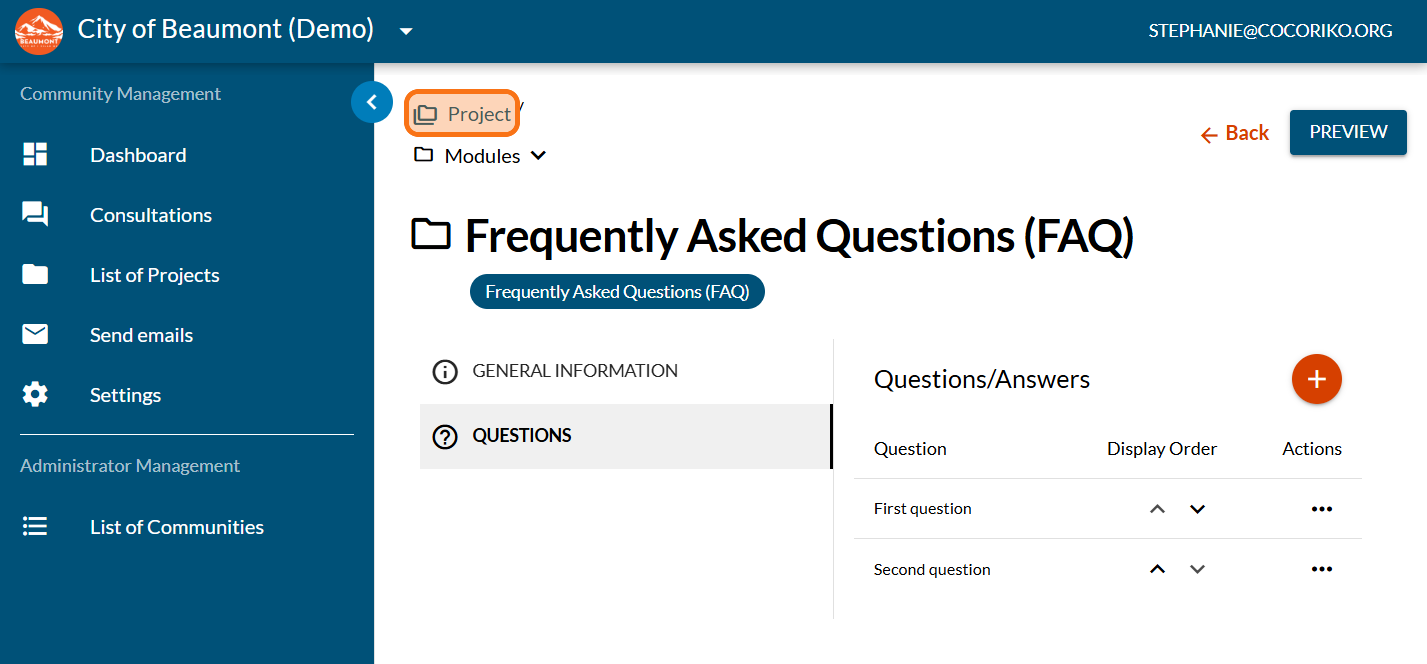Navigate to List of Projects
The image size is (1427, 664).
154,275
